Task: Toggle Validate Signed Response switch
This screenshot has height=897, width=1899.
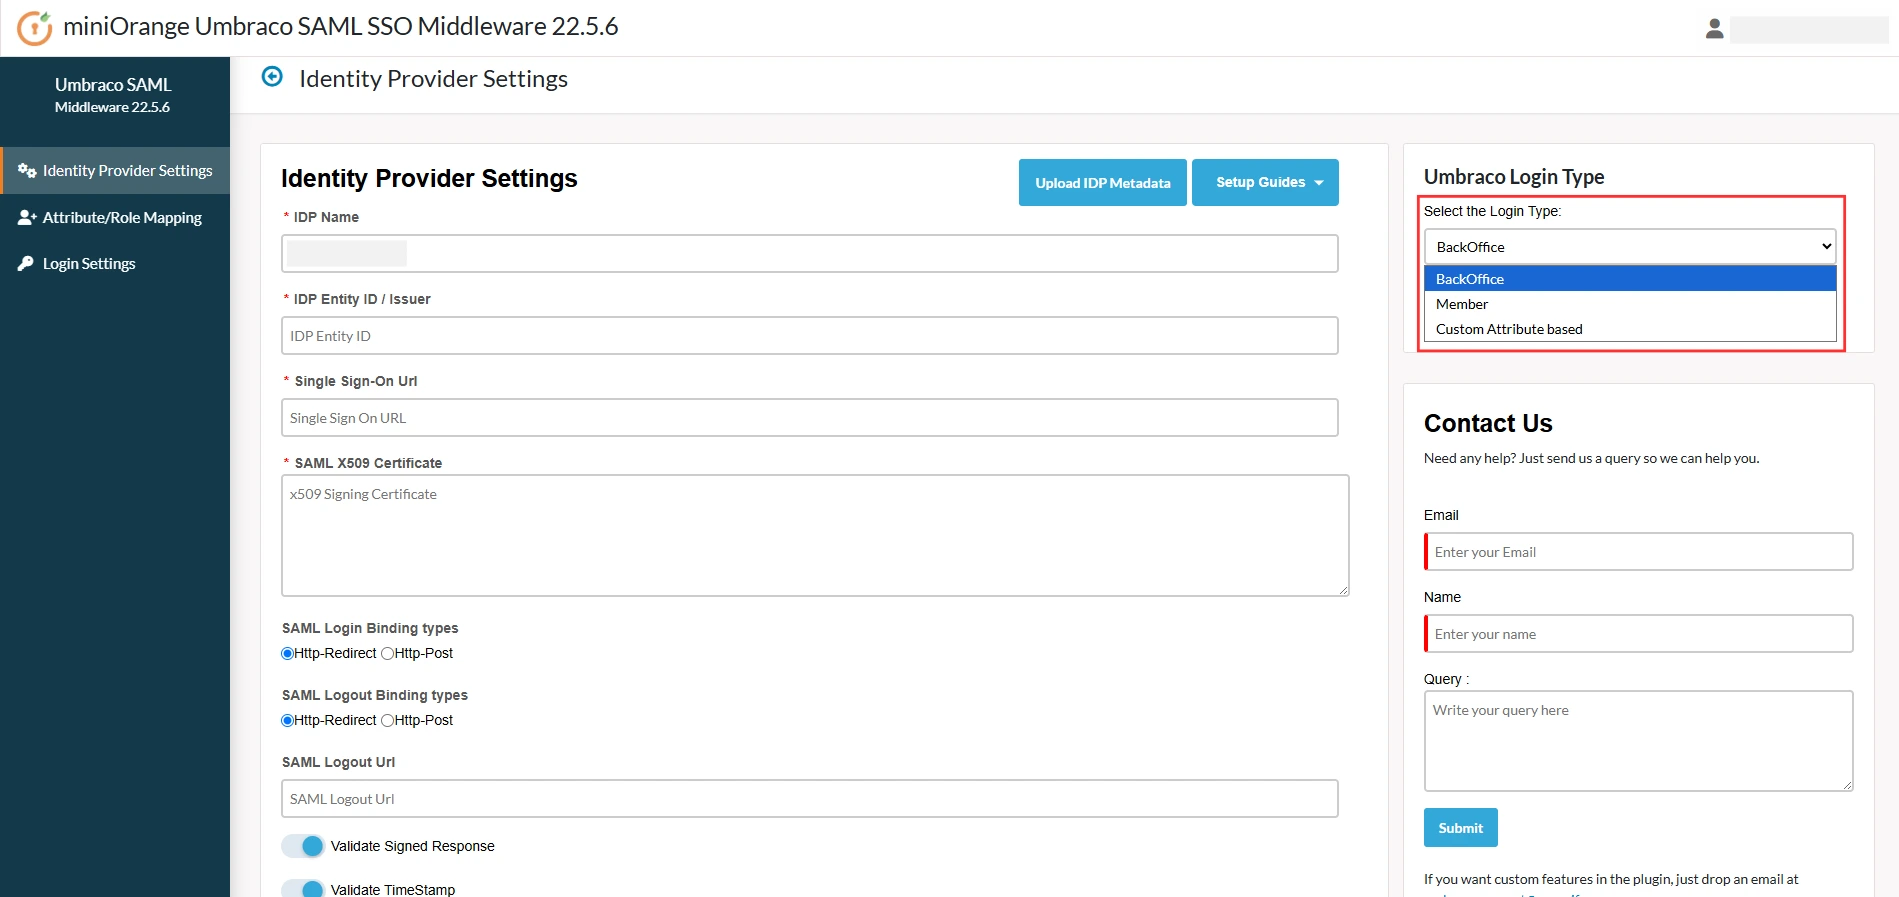Action: (303, 846)
